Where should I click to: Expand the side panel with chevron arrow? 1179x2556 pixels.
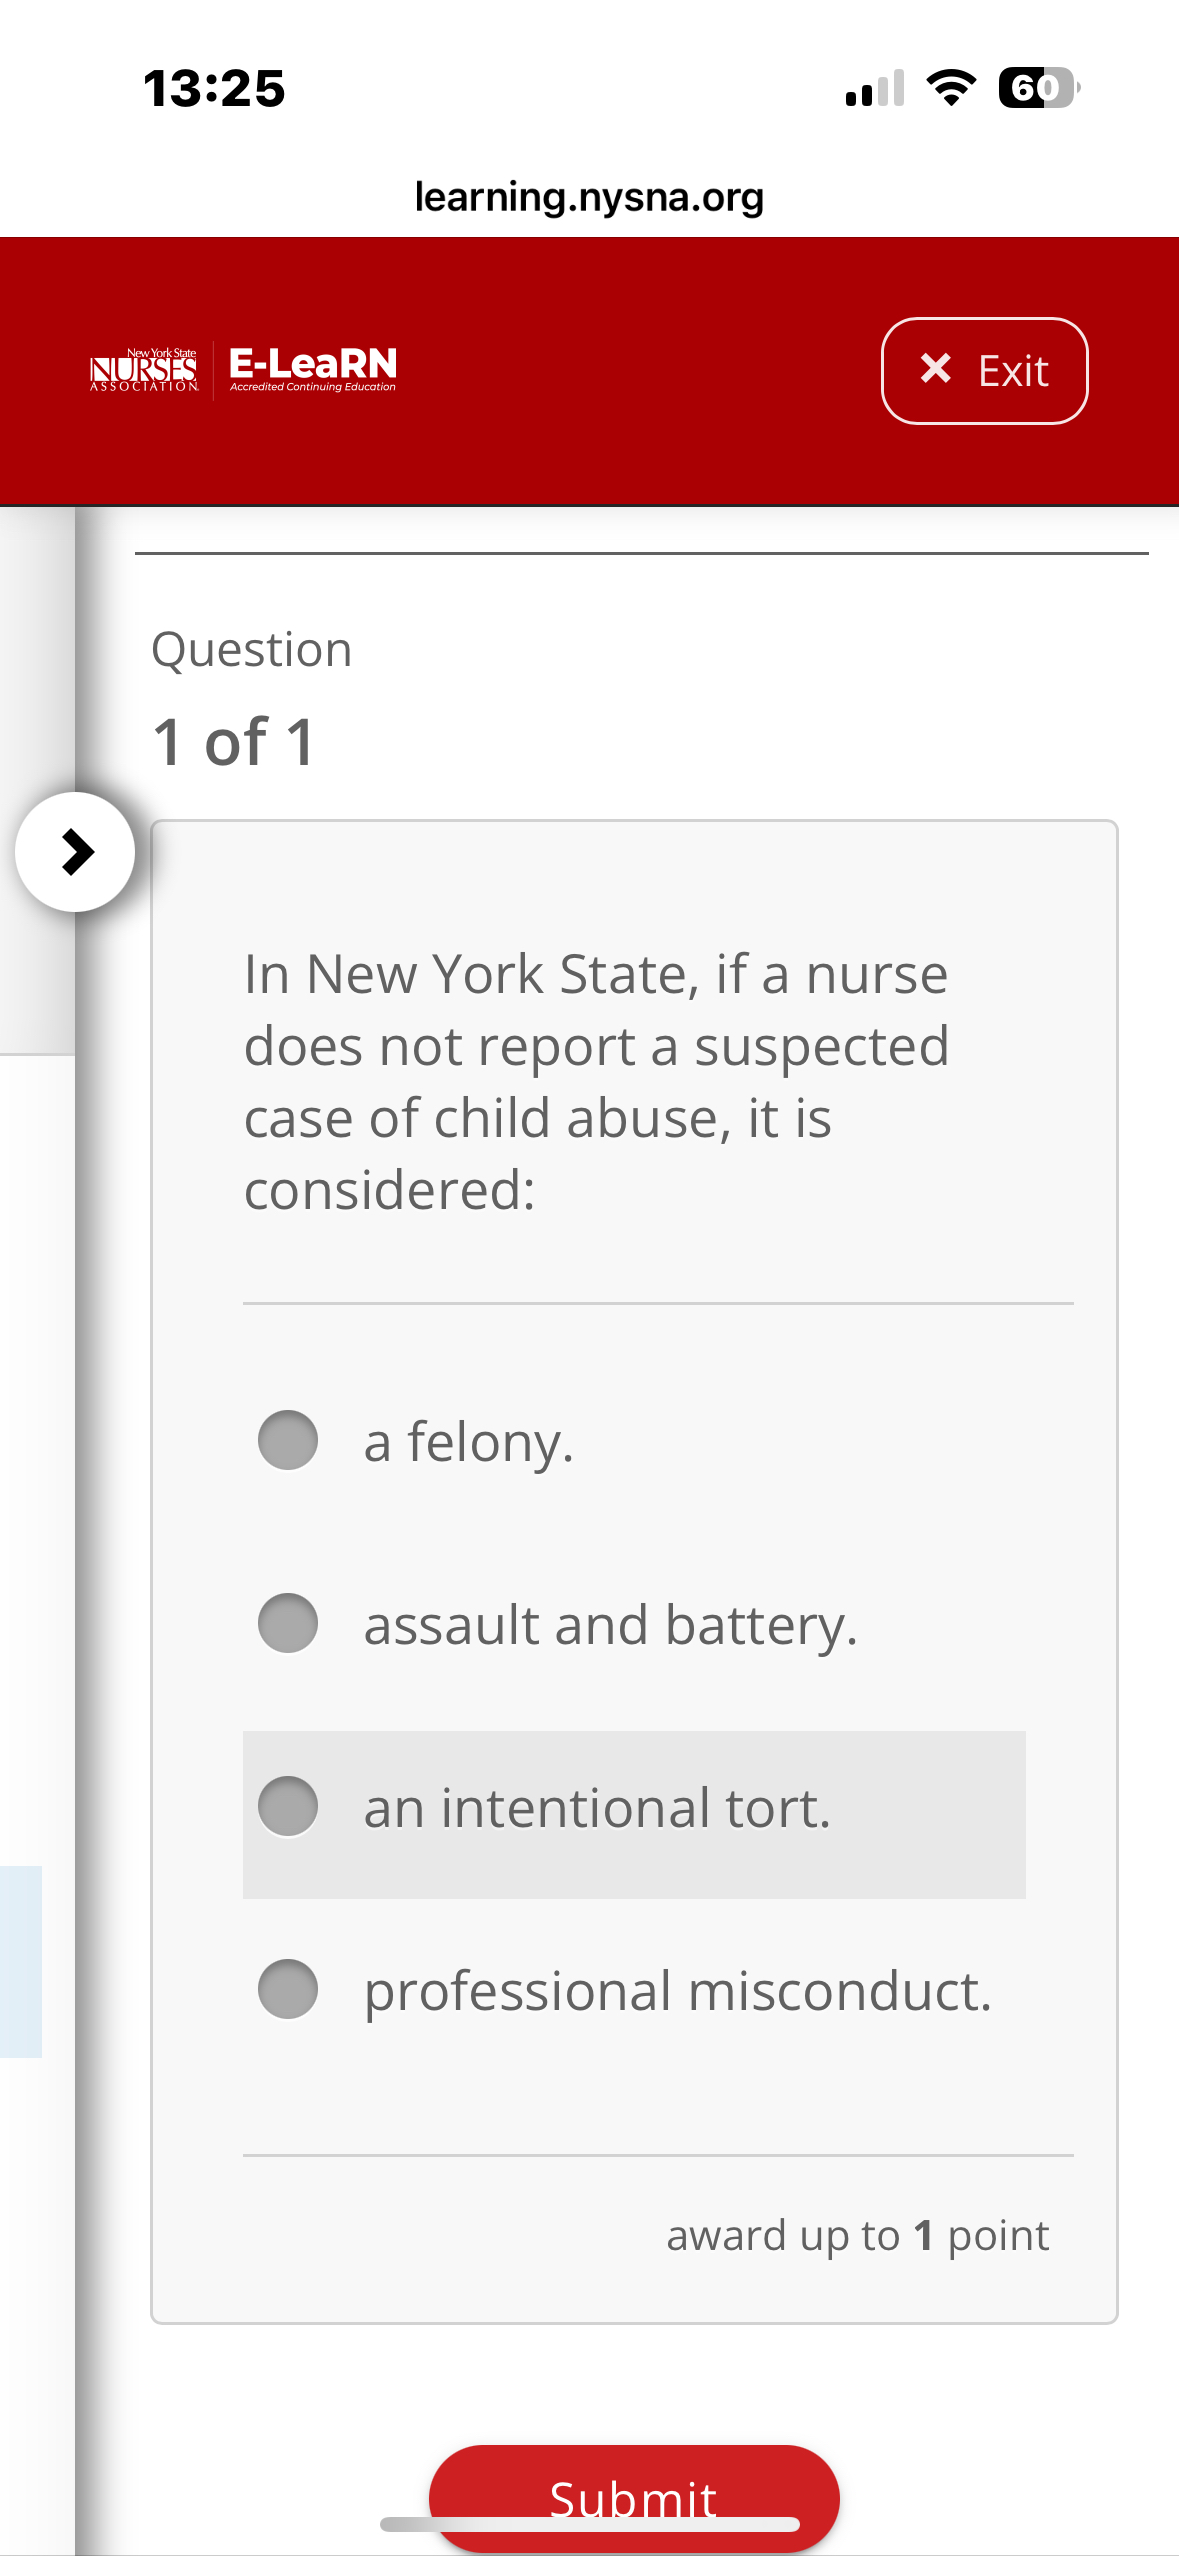coord(75,852)
